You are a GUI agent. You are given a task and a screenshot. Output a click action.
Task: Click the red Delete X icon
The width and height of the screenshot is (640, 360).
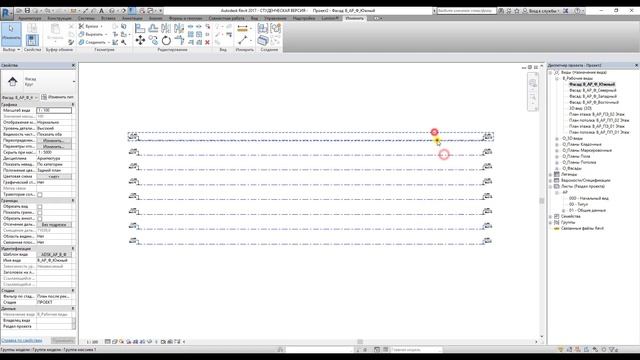[207, 42]
